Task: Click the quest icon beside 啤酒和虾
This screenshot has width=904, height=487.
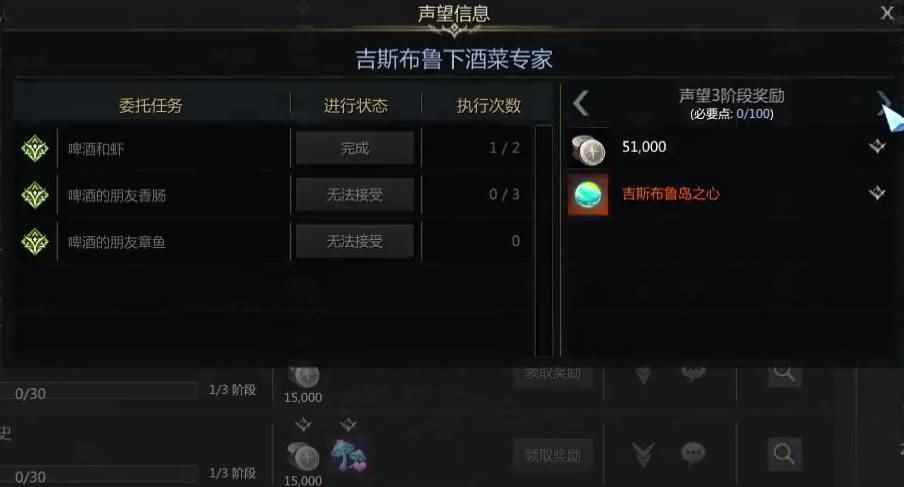Action: 35,149
